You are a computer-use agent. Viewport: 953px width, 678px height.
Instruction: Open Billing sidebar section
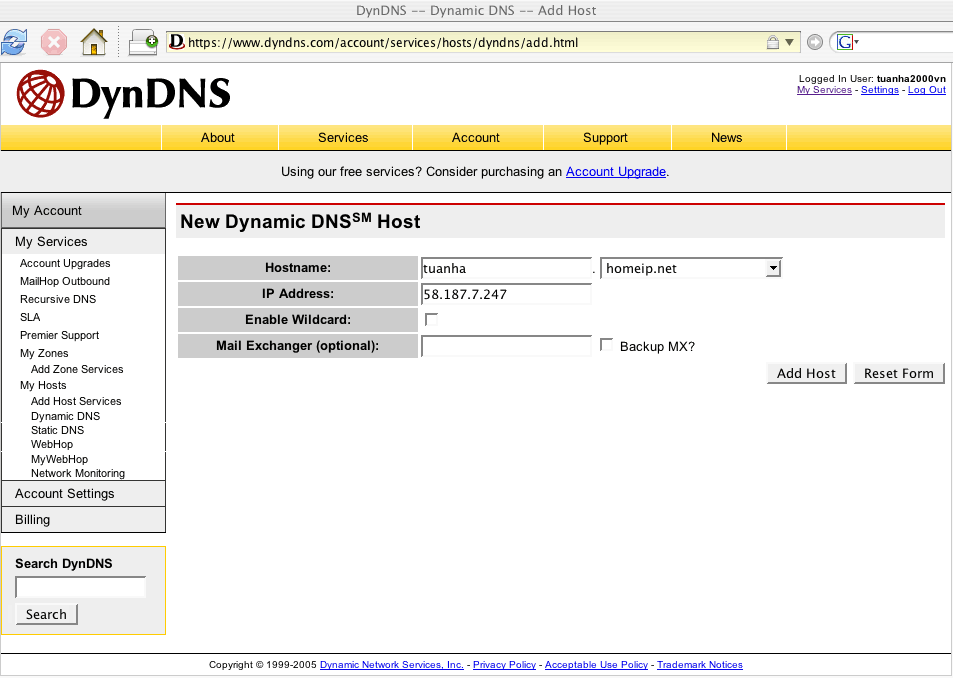click(83, 520)
